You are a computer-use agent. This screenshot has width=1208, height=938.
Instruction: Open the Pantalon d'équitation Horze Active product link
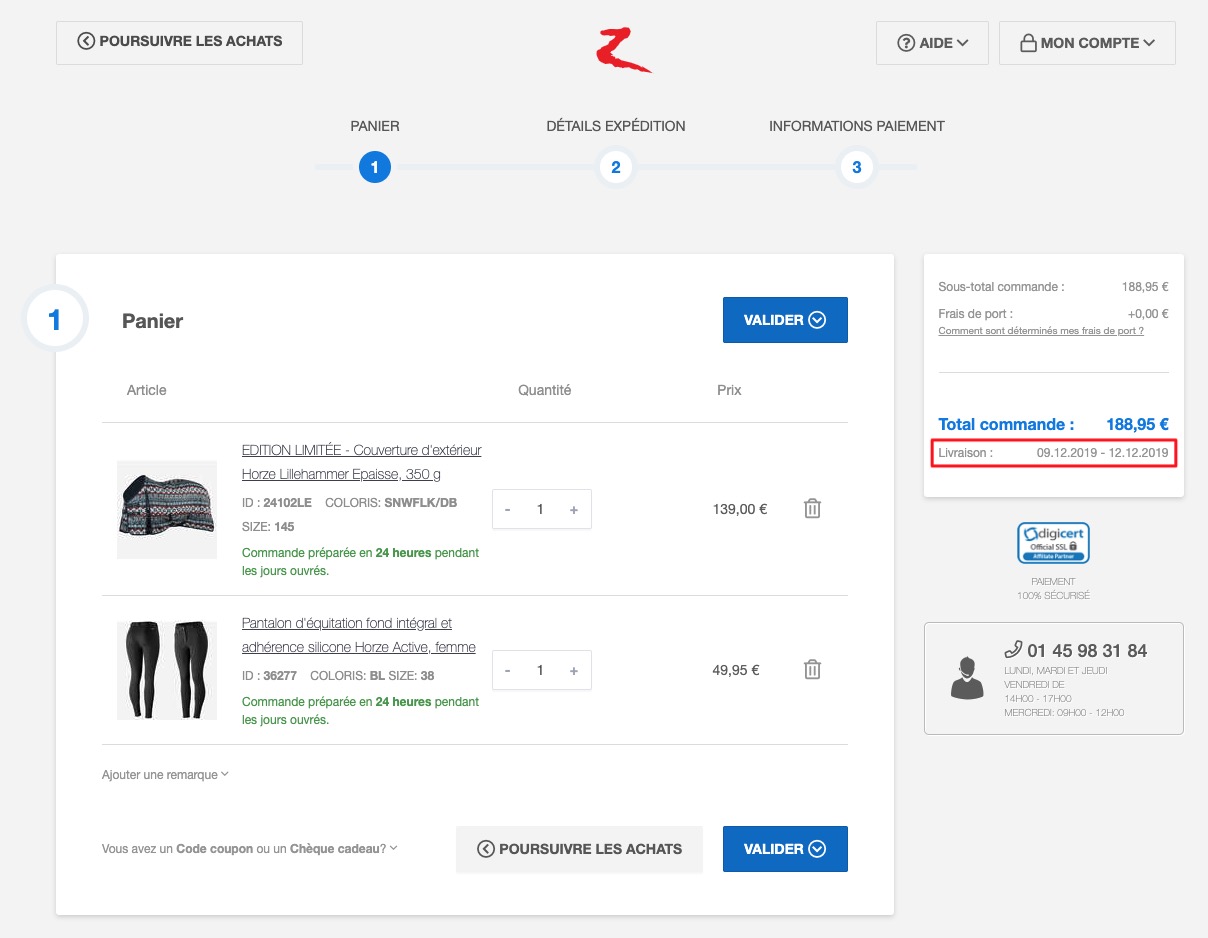click(x=359, y=635)
